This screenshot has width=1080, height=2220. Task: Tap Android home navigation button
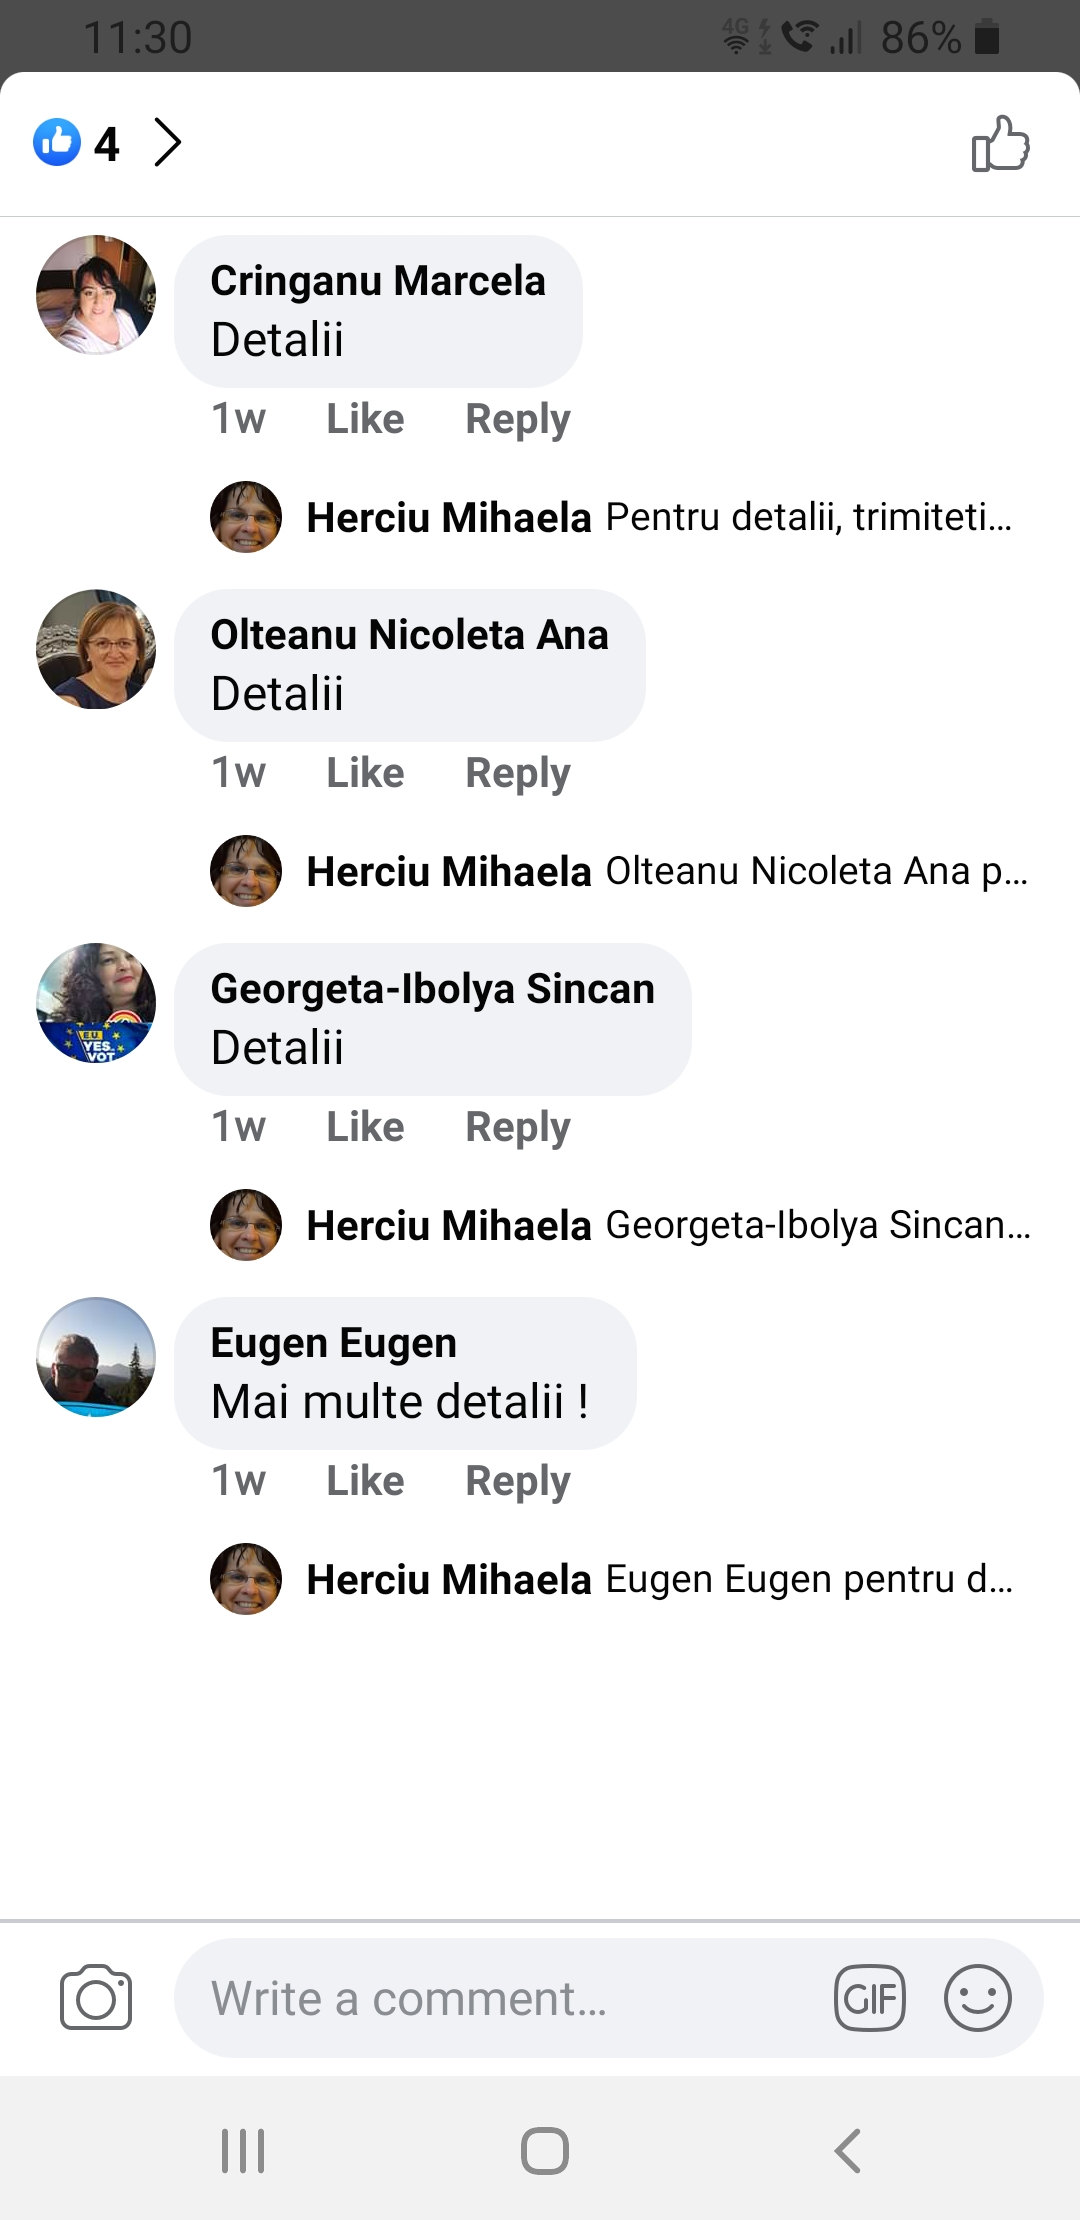545,2150
